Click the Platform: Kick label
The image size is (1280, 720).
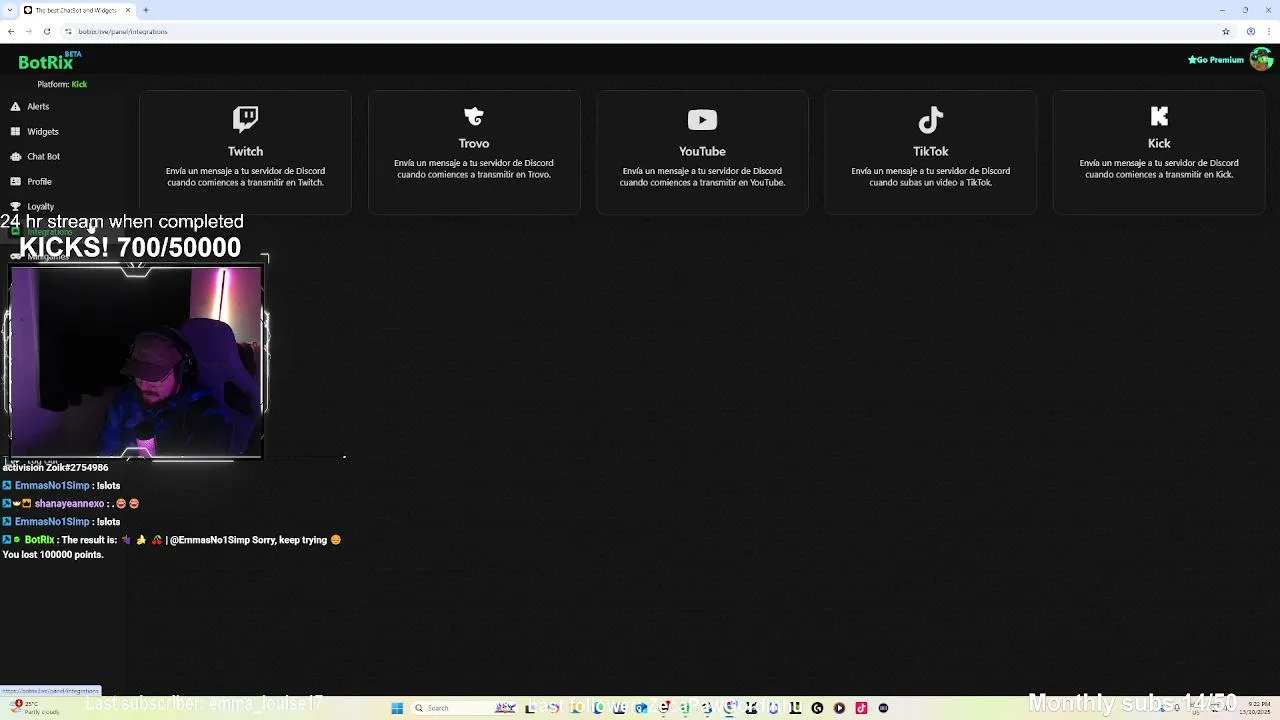pyautogui.click(x=62, y=84)
